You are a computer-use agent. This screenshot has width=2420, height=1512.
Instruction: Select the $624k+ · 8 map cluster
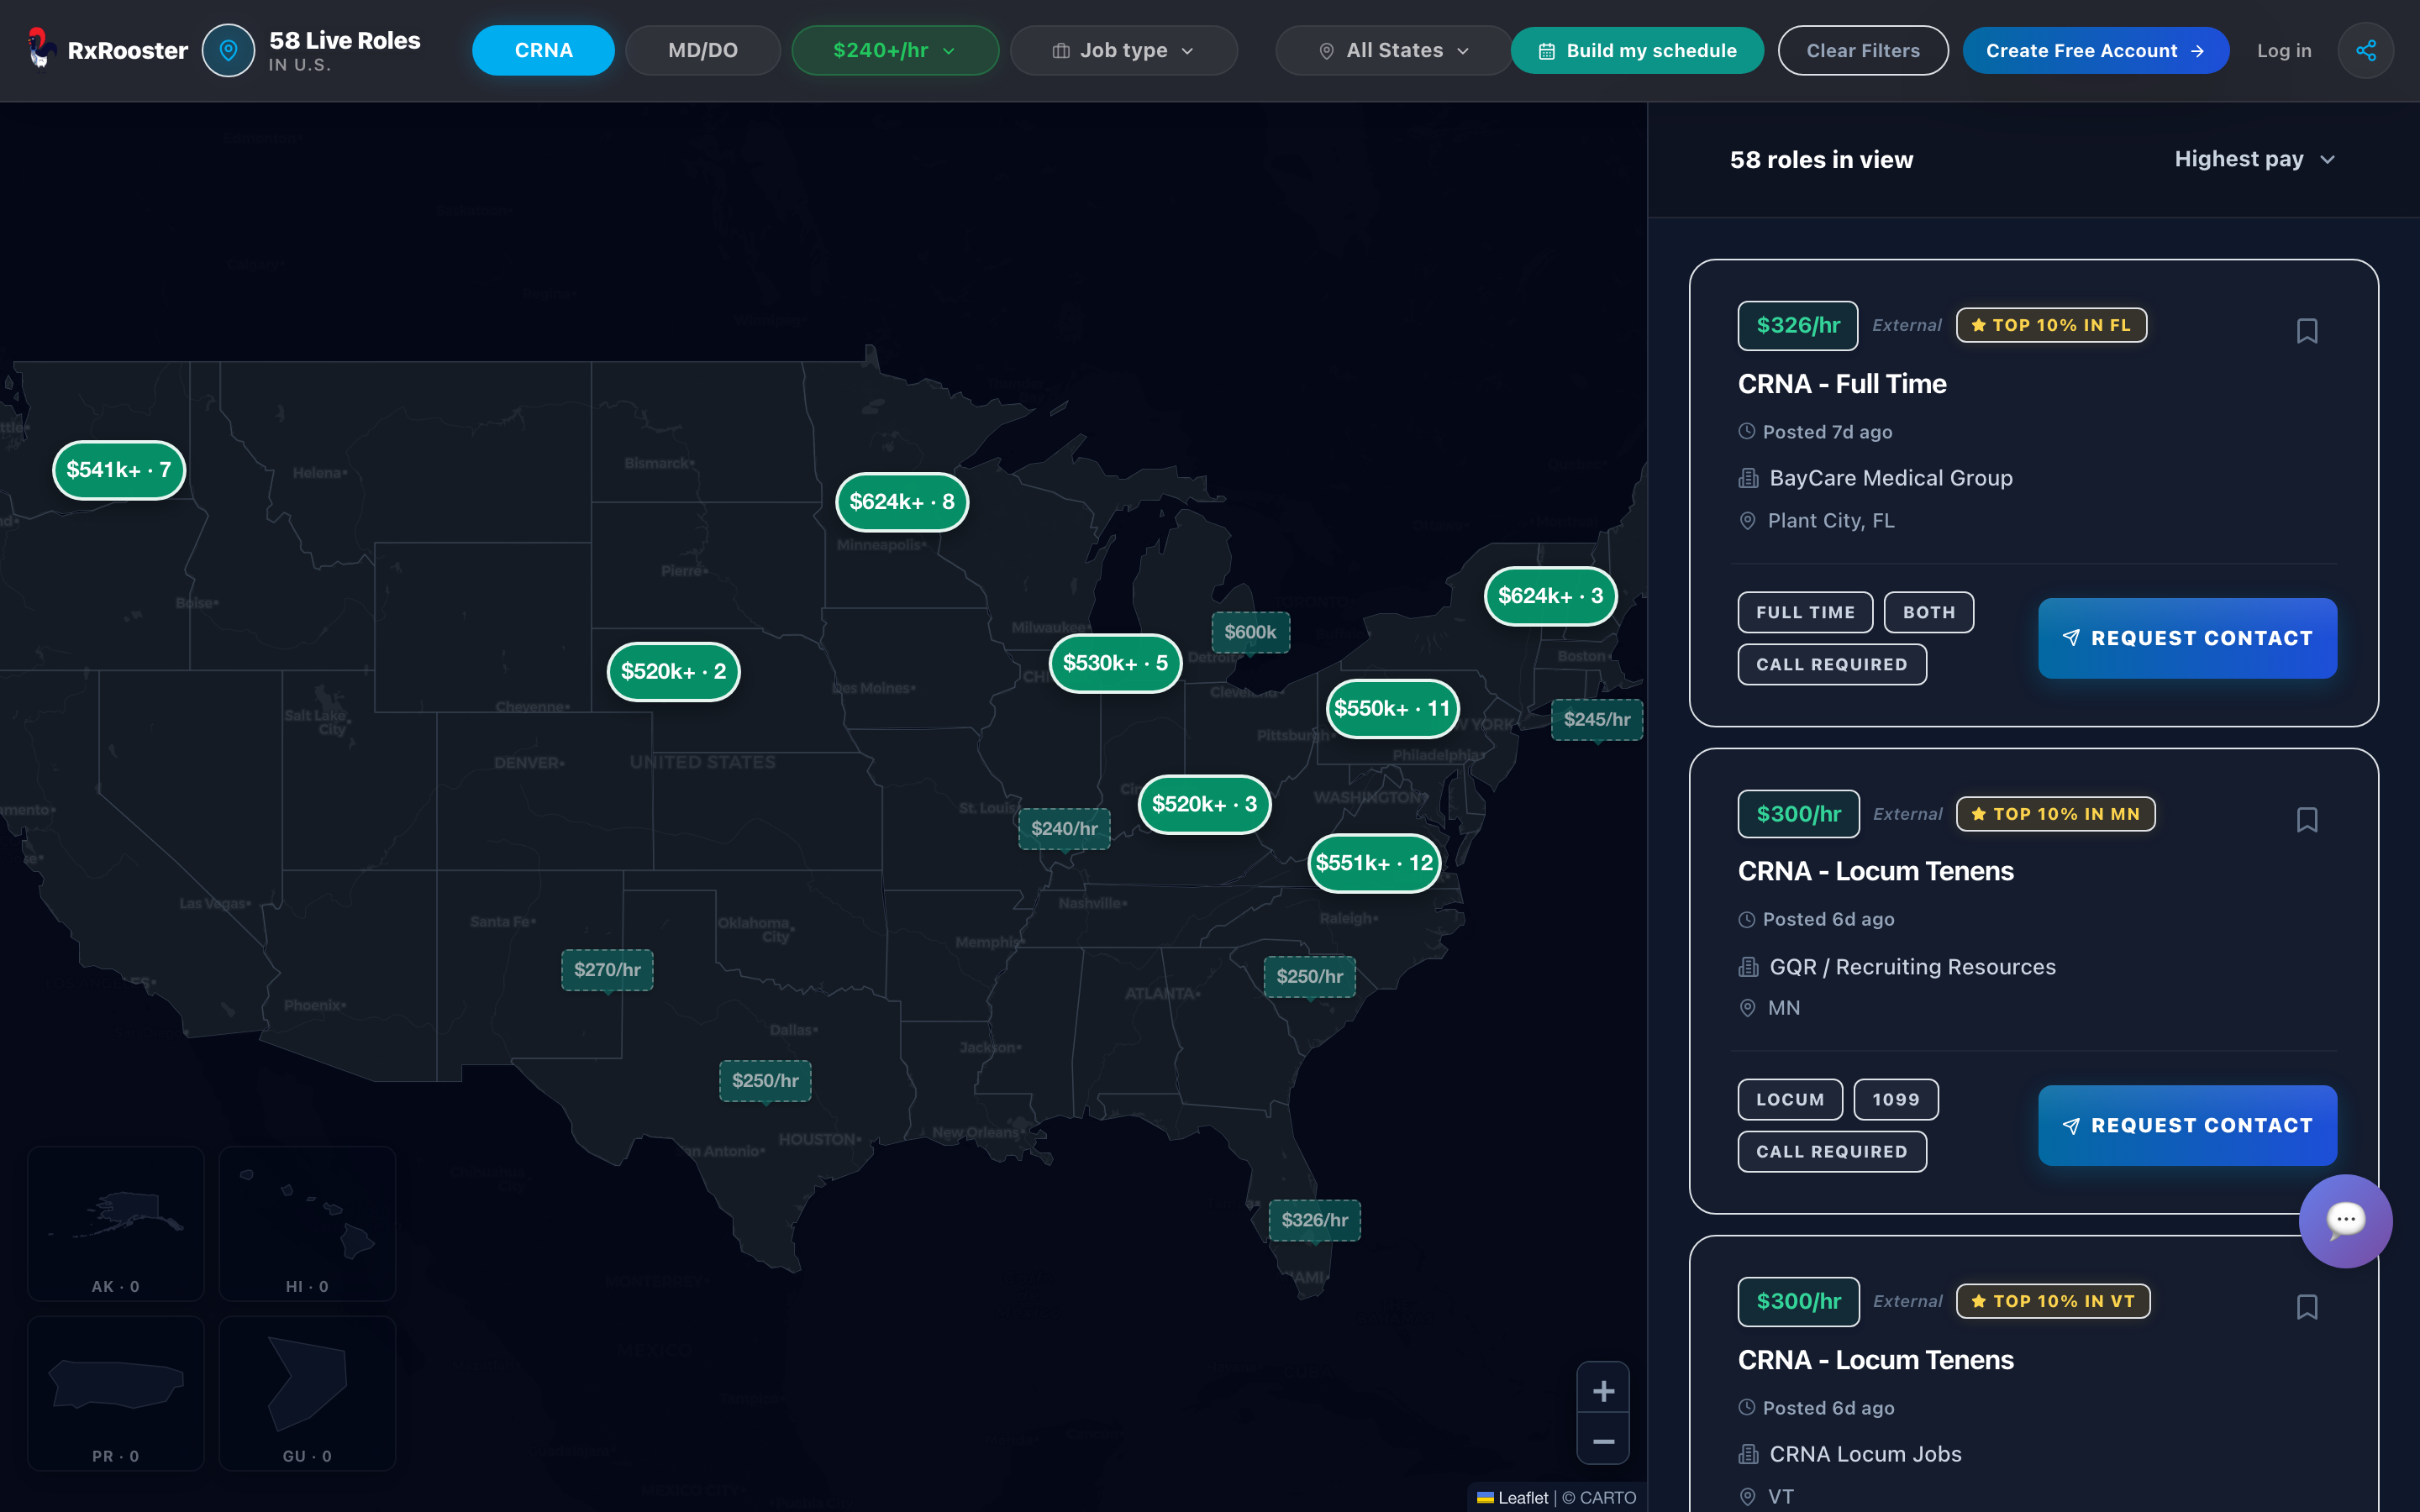coord(902,502)
